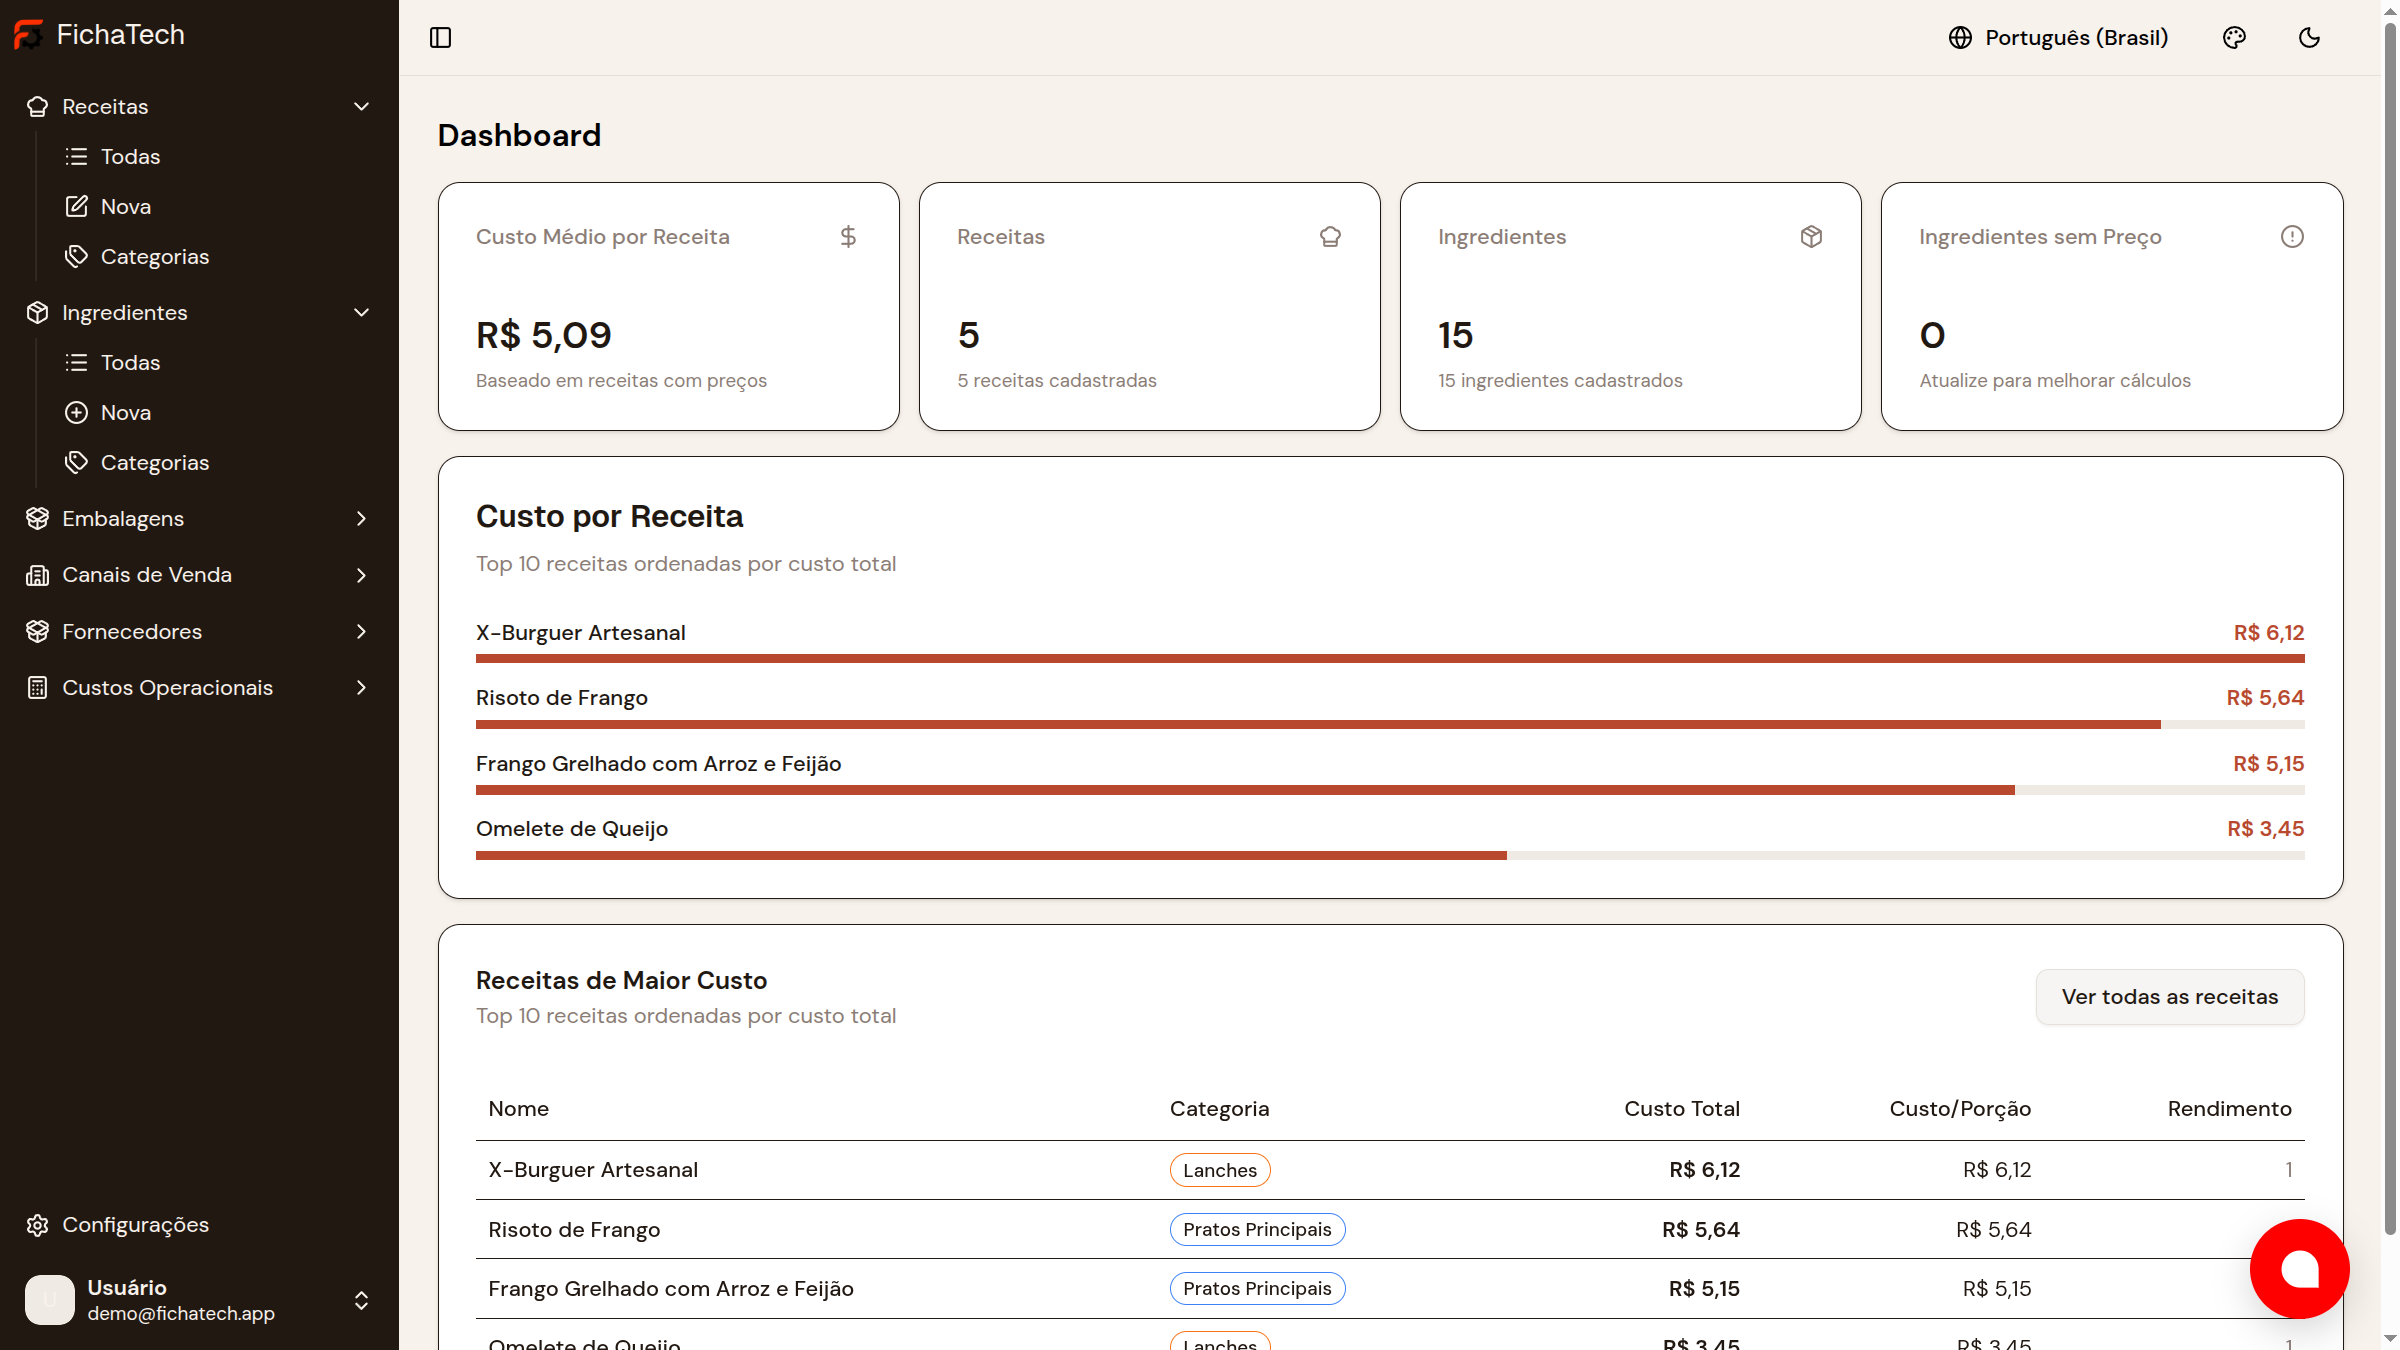Open Nova under Ingredientes

[126, 413]
